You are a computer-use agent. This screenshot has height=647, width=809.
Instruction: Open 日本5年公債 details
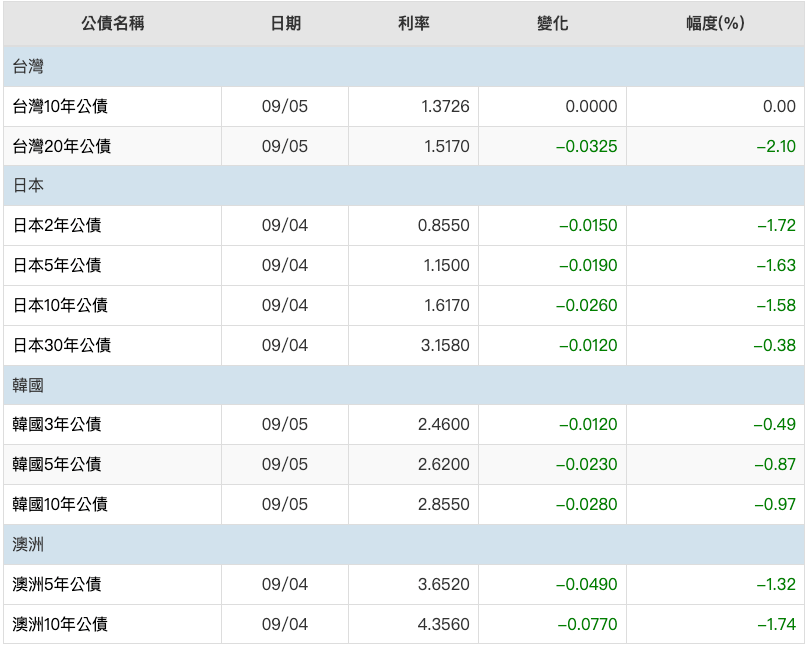tap(57, 266)
